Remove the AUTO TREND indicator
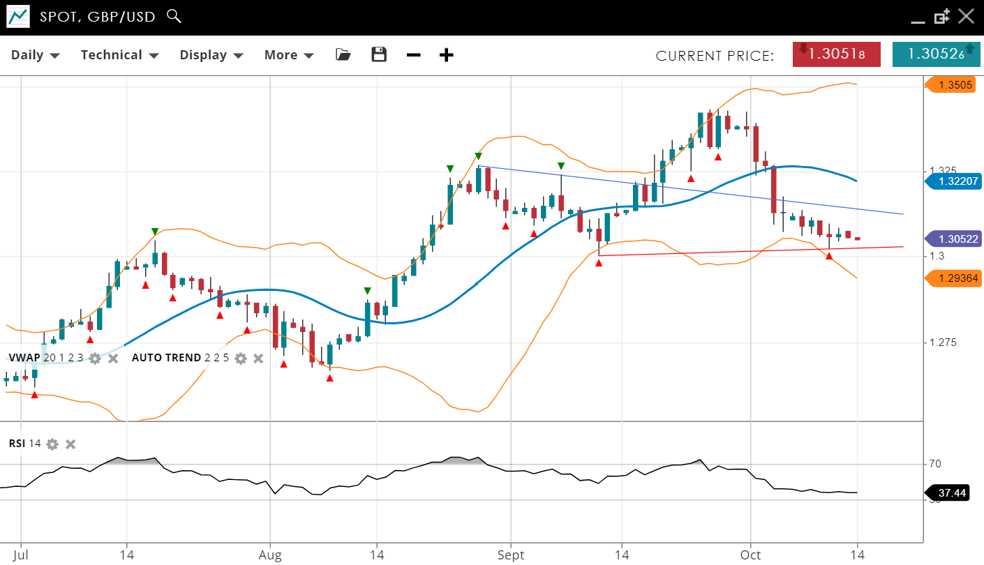Image resolution: width=984 pixels, height=565 pixels. tap(258, 358)
